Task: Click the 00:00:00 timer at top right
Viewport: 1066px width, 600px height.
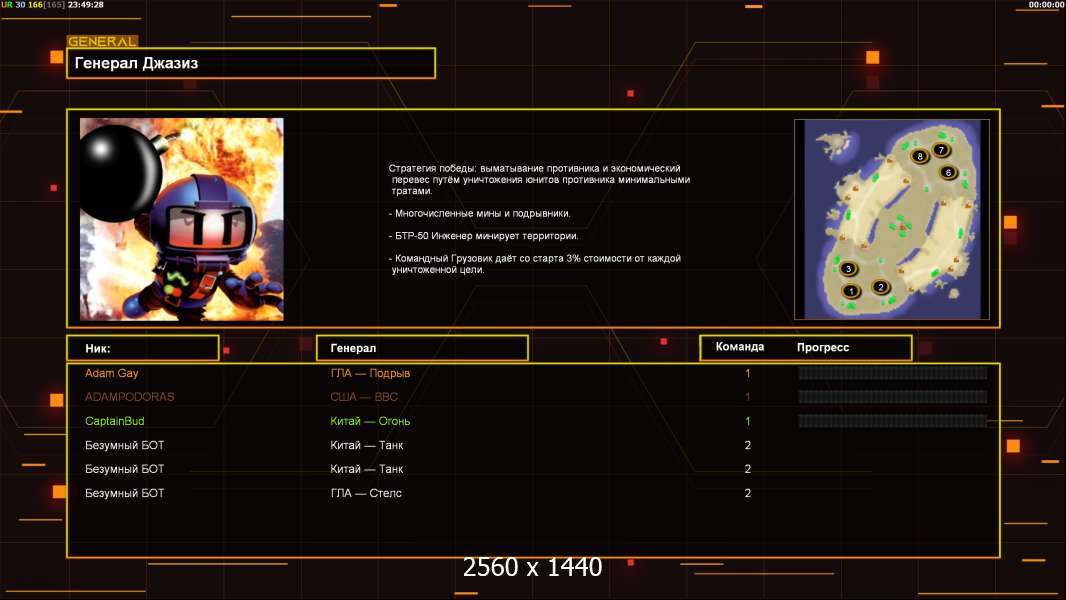Action: click(1046, 5)
